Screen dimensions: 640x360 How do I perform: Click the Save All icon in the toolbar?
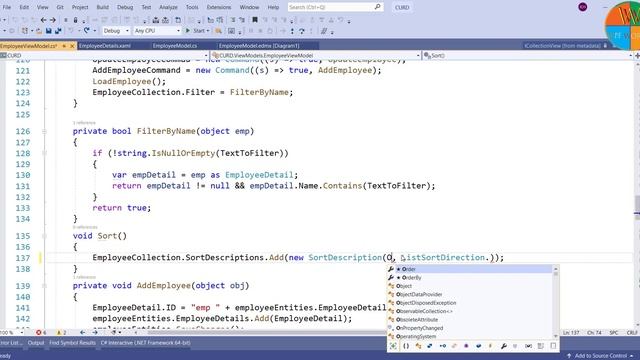click(58, 31)
